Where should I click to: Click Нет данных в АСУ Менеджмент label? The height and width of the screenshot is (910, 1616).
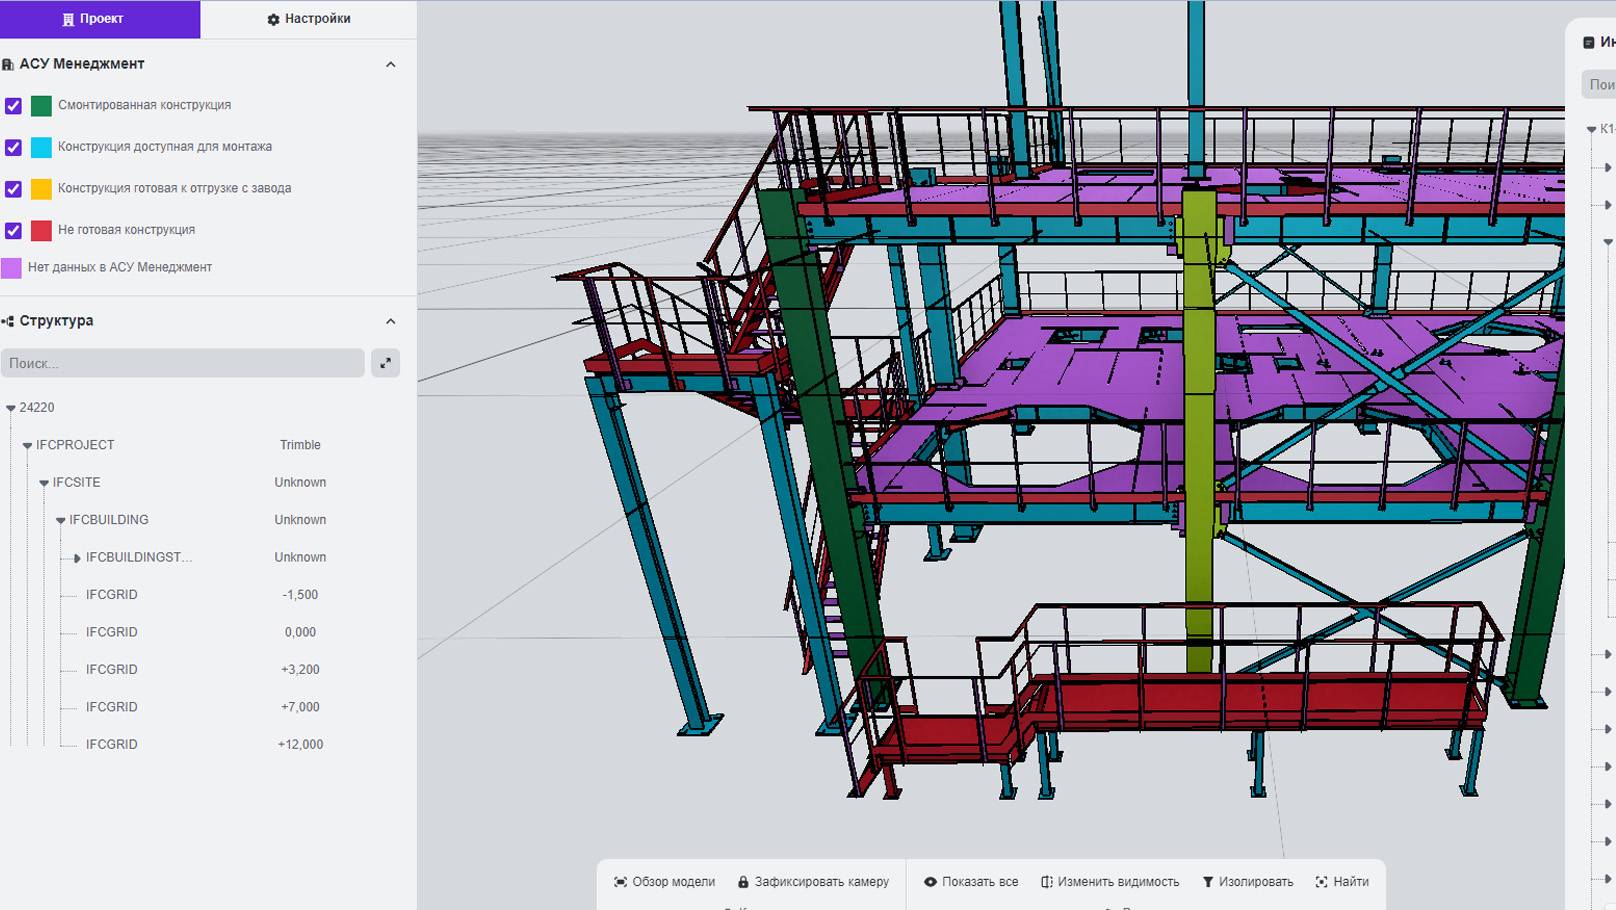pos(120,267)
